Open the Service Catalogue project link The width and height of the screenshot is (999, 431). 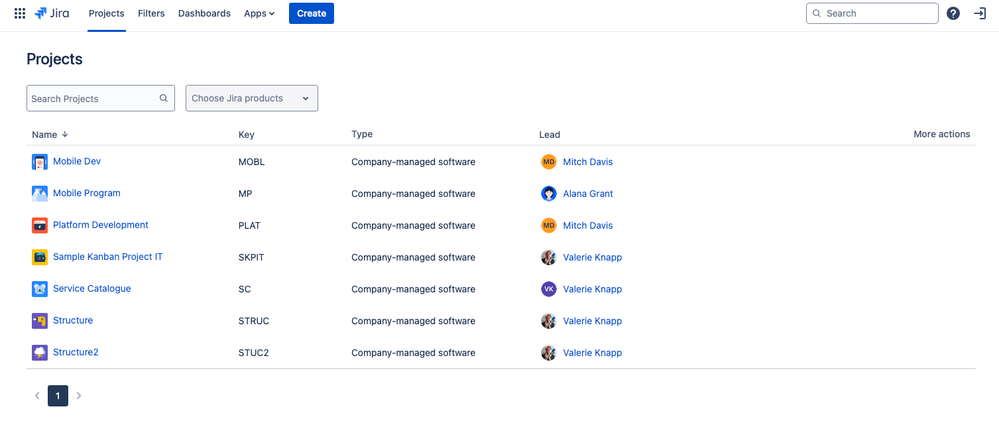(x=92, y=289)
